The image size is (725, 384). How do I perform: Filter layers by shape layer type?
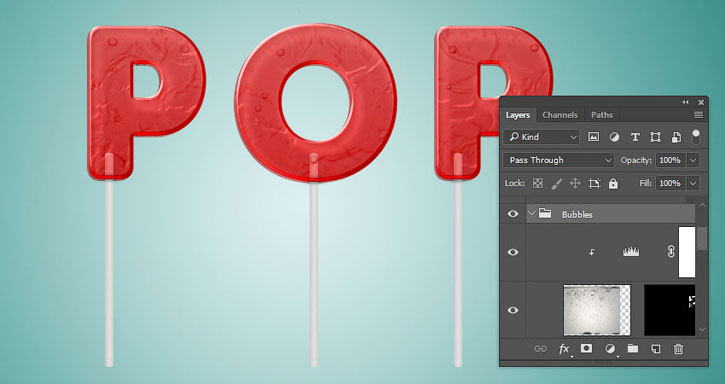coord(655,137)
